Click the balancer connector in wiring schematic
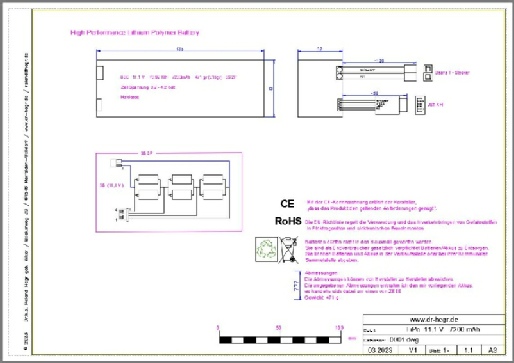 pyautogui.click(x=122, y=214)
